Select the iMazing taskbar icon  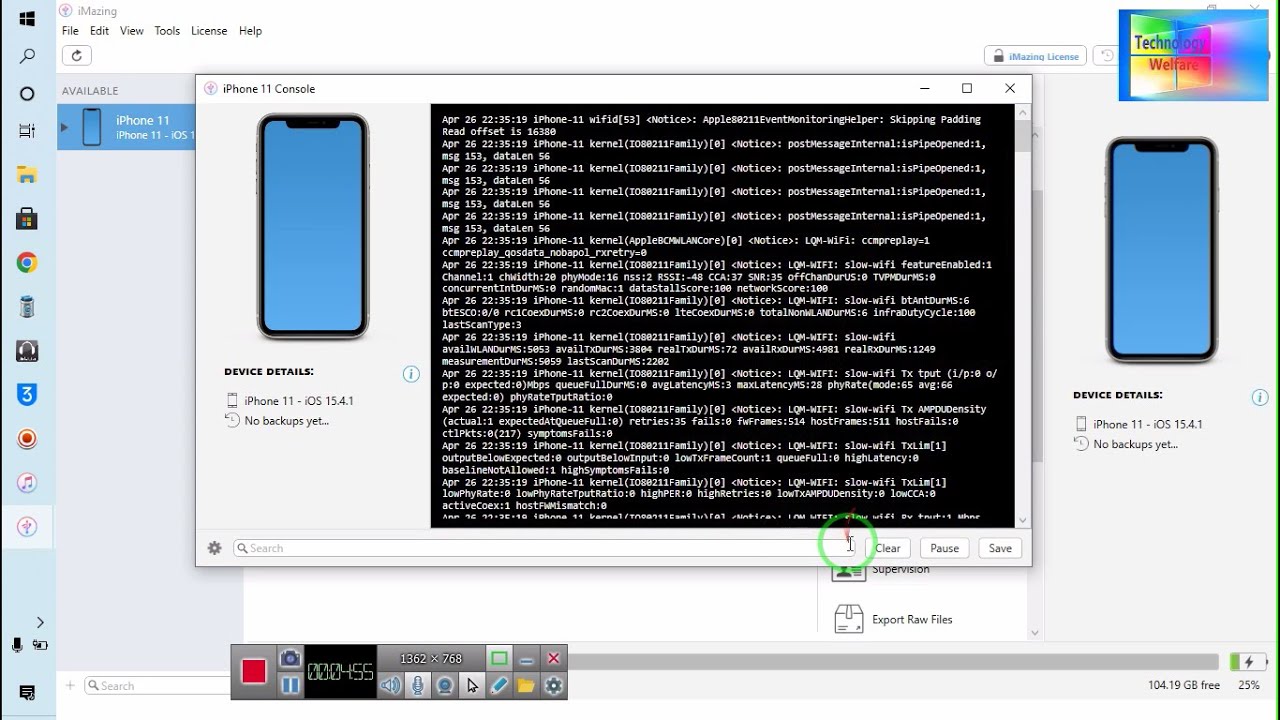pos(27,527)
